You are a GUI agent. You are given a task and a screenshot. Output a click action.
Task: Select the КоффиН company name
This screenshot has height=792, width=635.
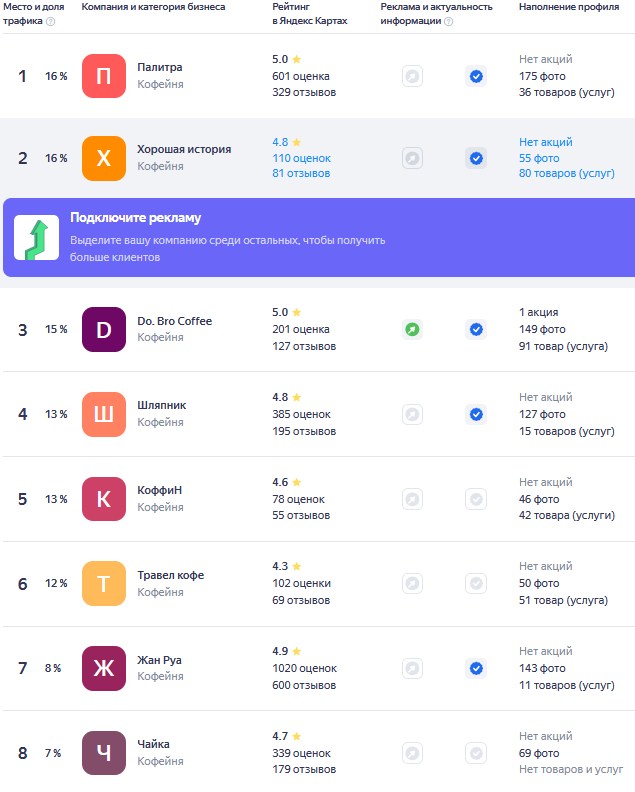click(x=159, y=490)
